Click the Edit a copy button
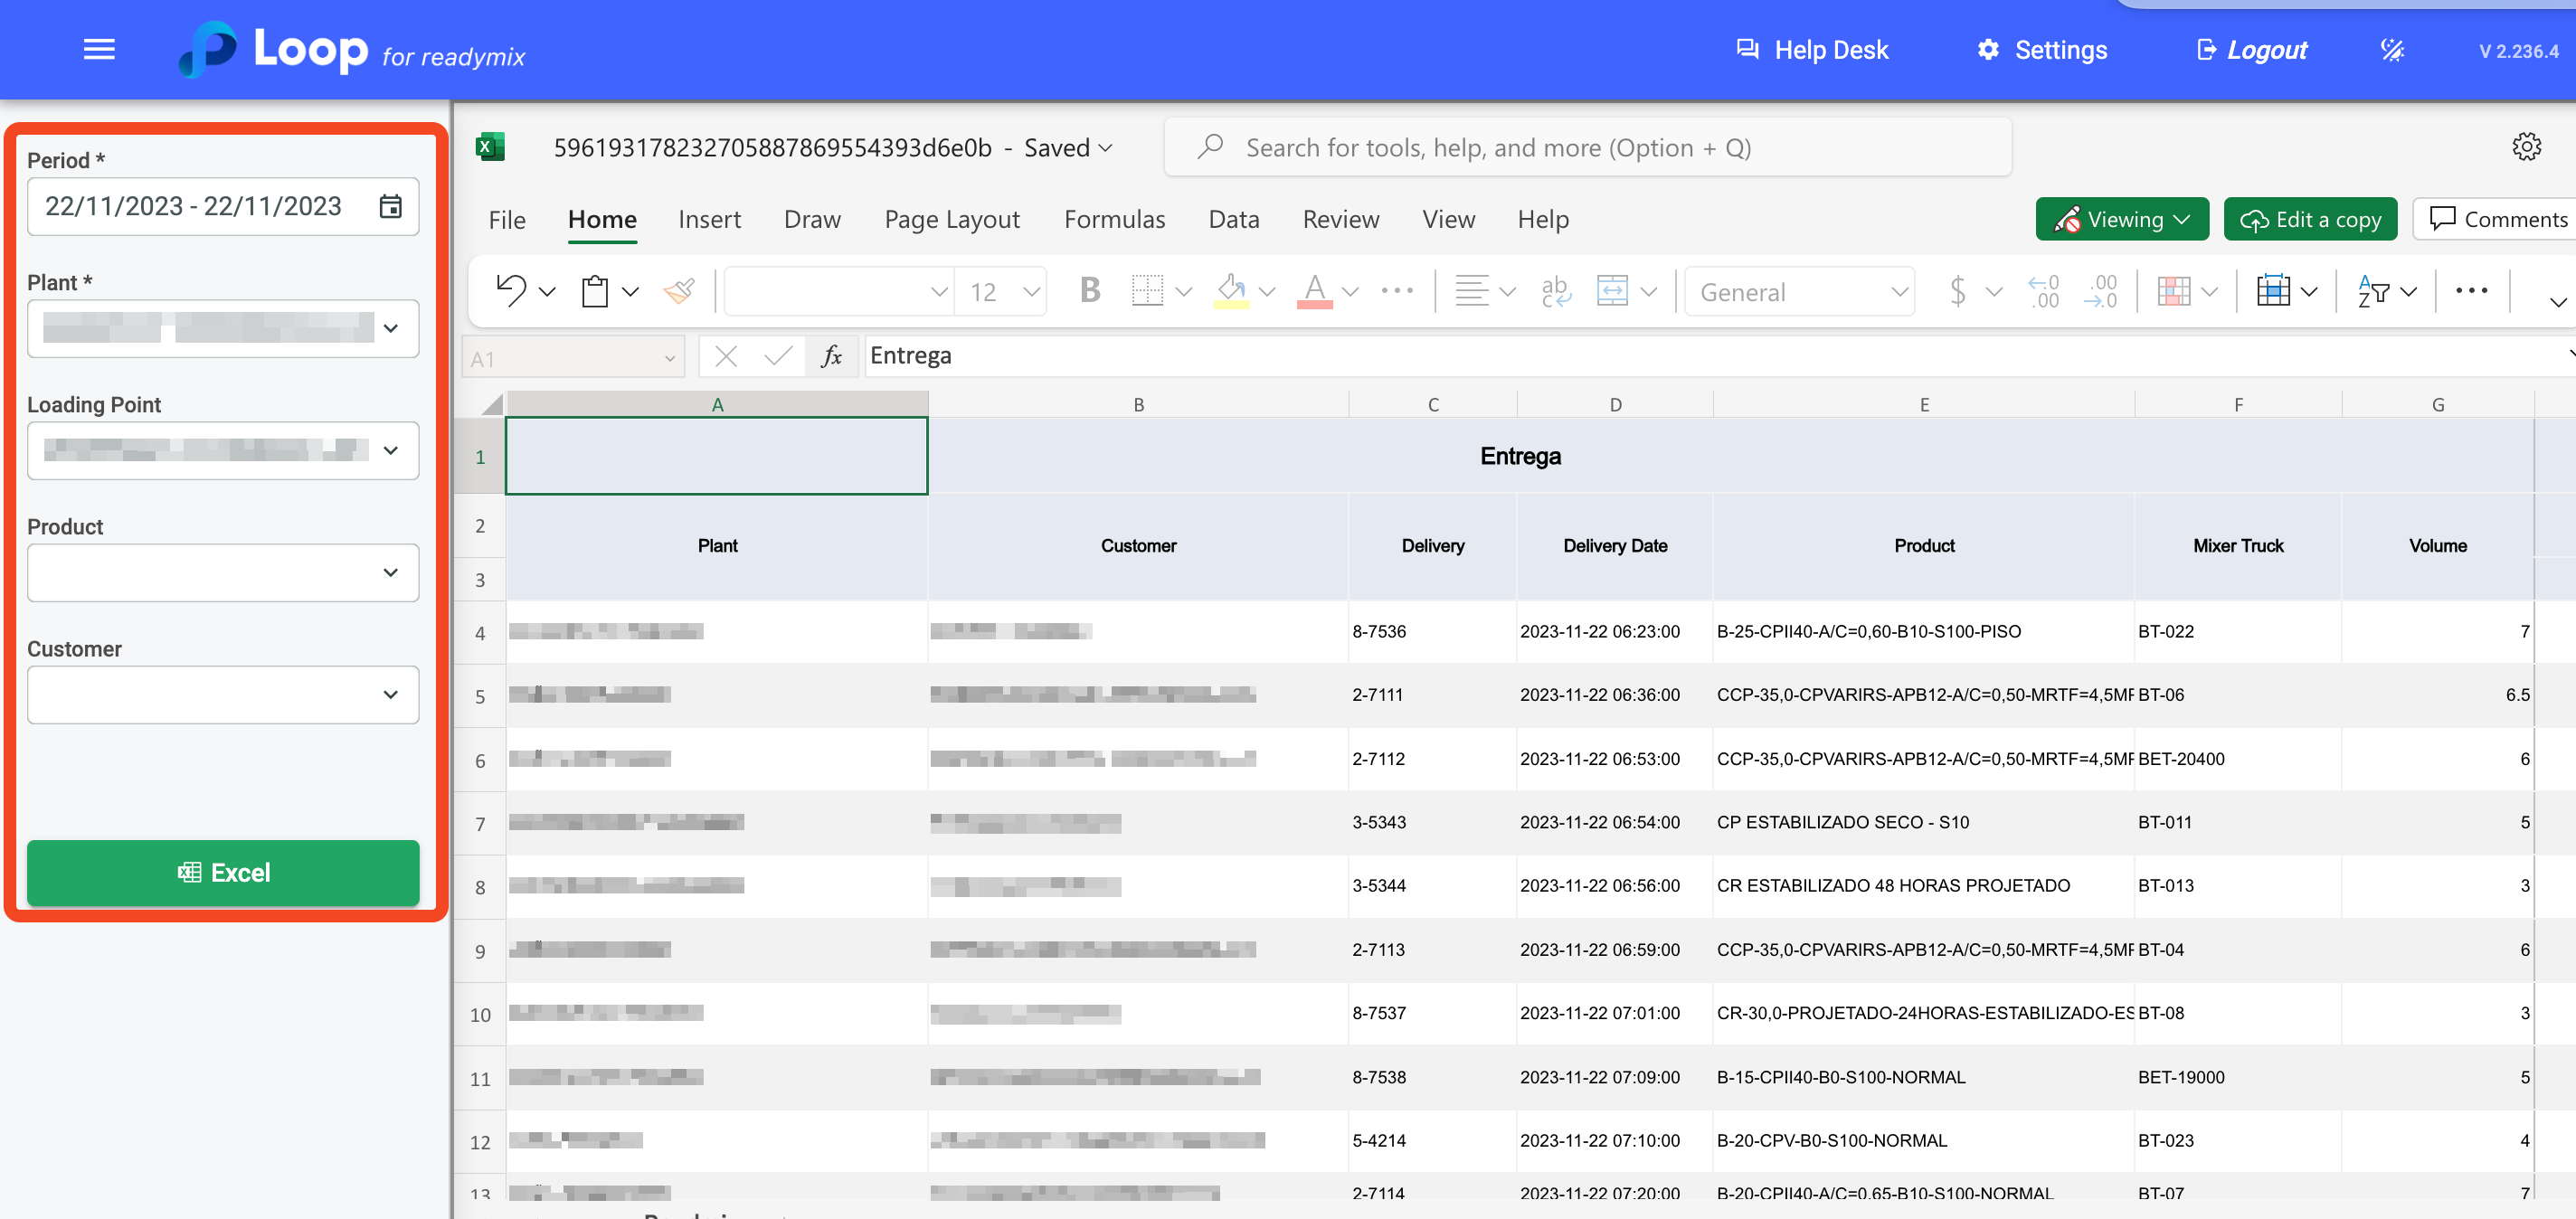 tap(2309, 219)
